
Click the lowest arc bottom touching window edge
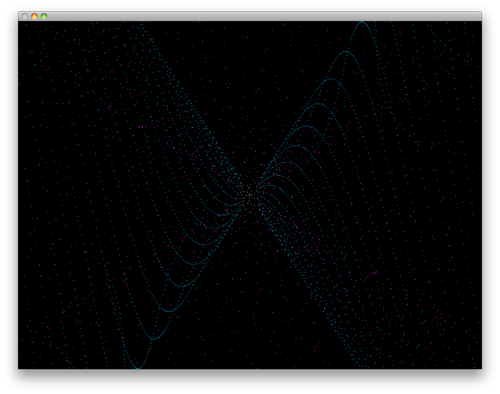pos(138,367)
